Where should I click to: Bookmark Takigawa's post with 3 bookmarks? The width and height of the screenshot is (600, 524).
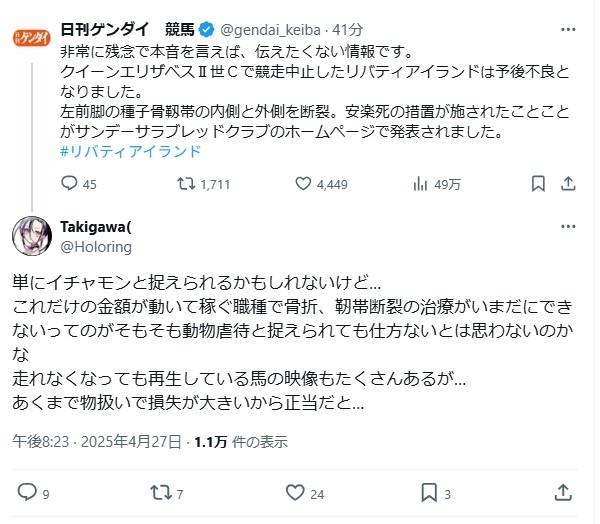click(x=428, y=492)
